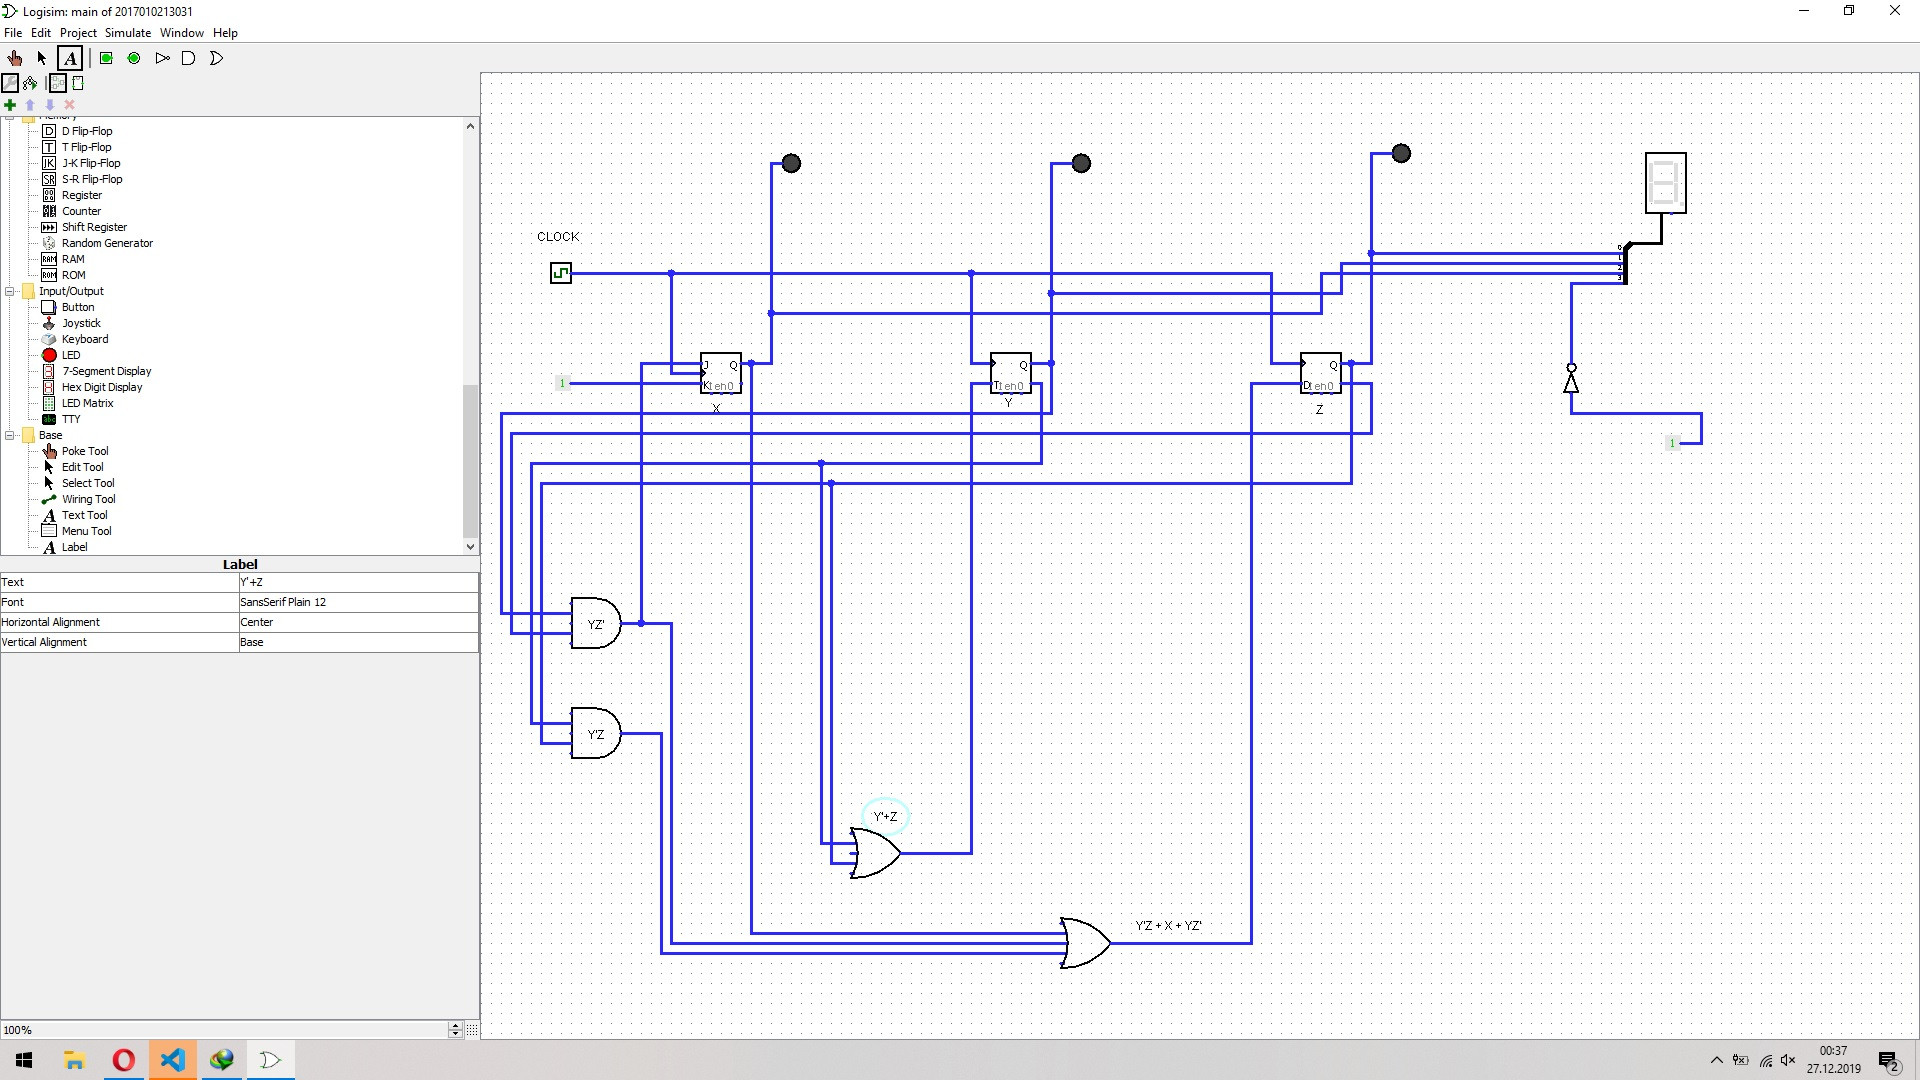Click the zoom percentage stepper arrows
Screen dimensions: 1920x1080
pos(455,1029)
